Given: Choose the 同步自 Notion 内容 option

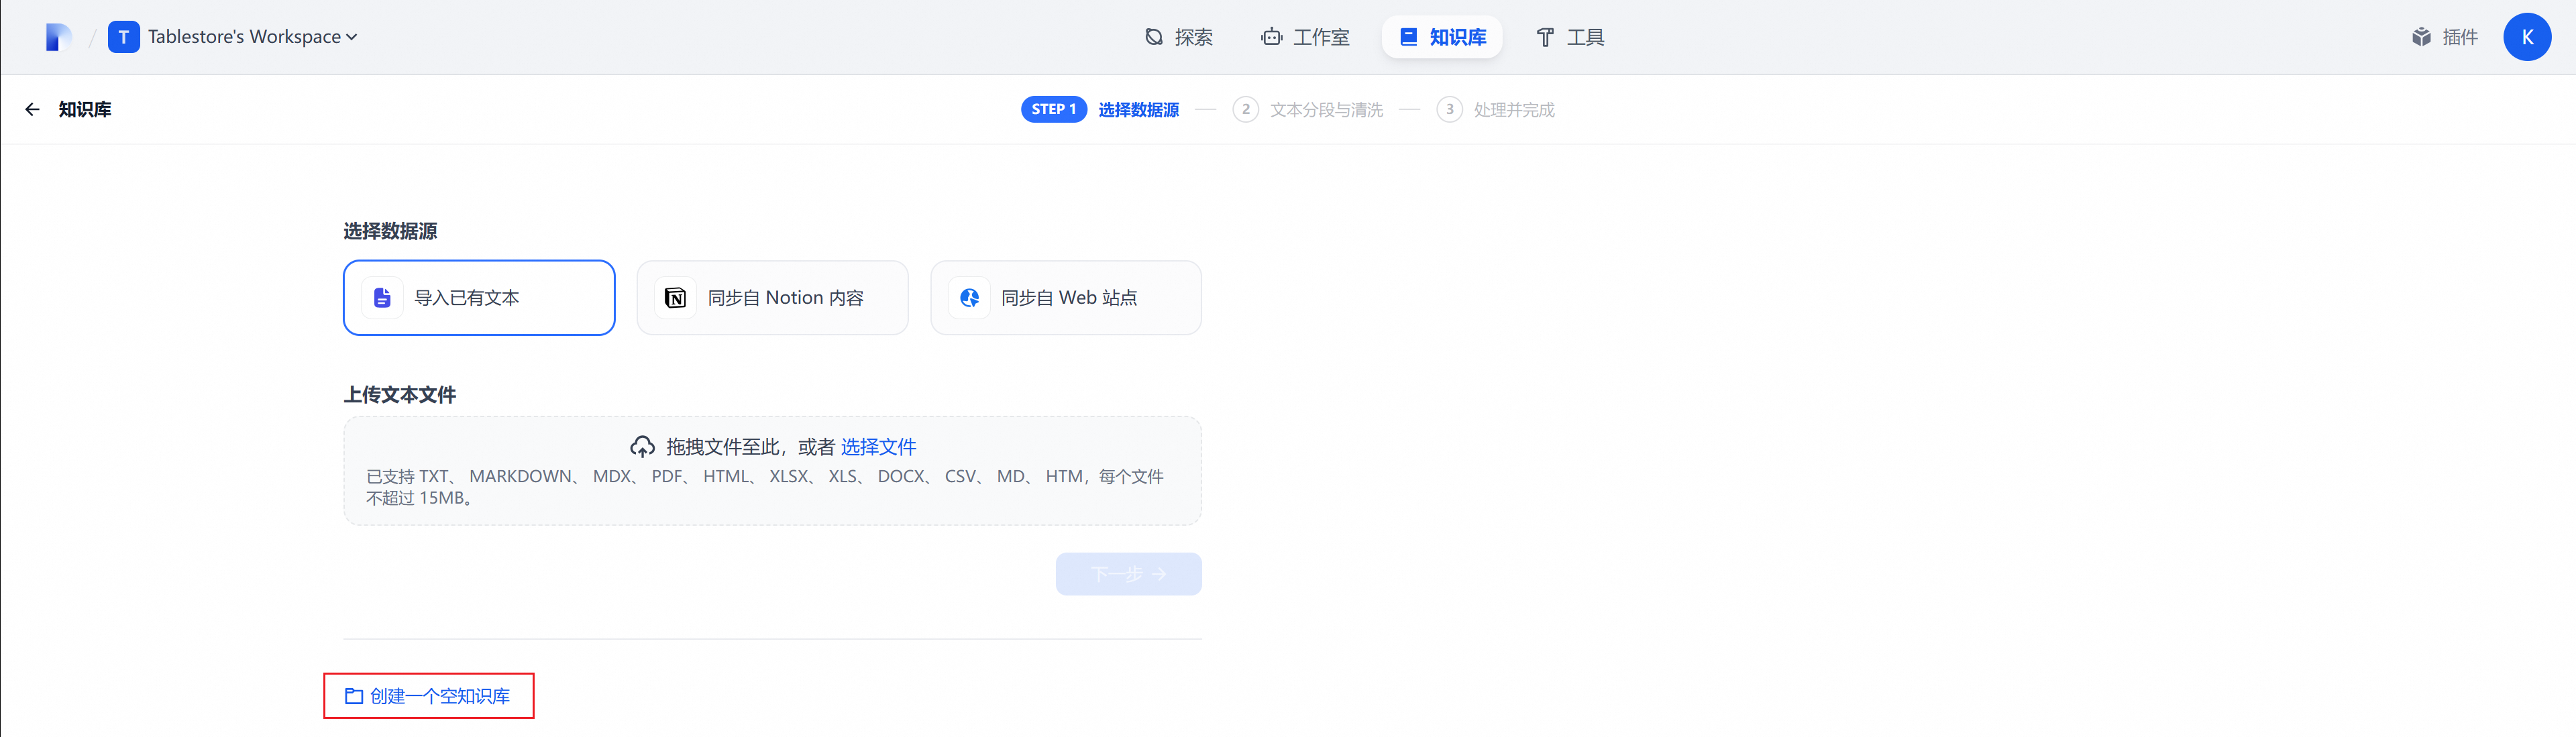Looking at the screenshot, I should 772,297.
